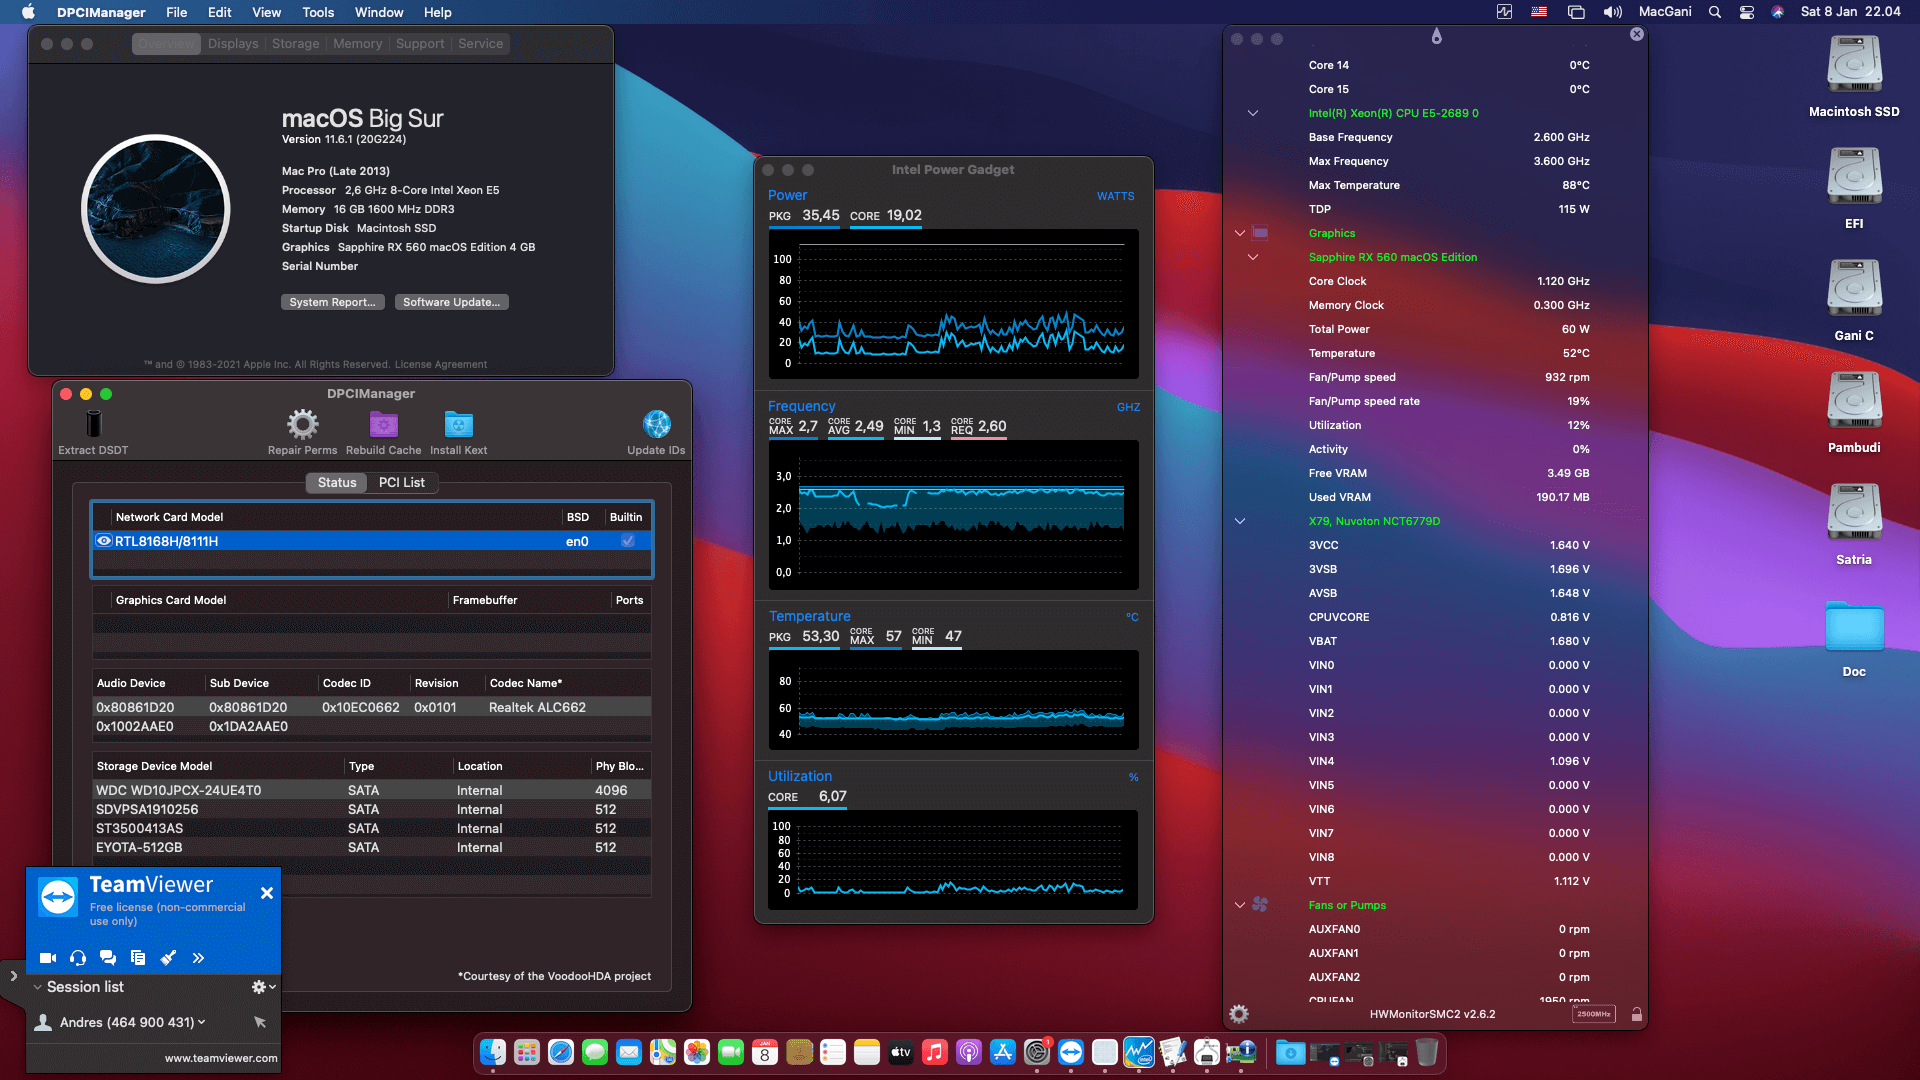Open TeamViewer icon in the dock
1920x1080 pixels.
pos(1071,1052)
